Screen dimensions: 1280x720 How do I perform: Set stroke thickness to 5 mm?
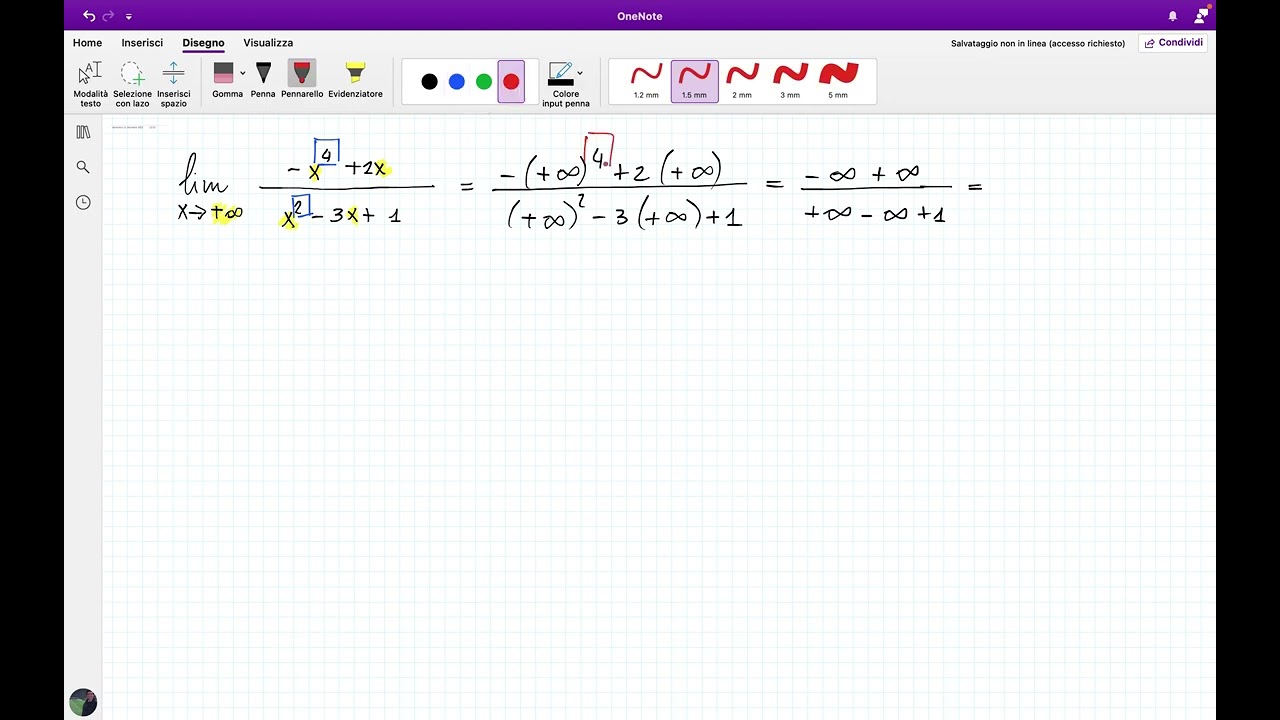tap(838, 81)
